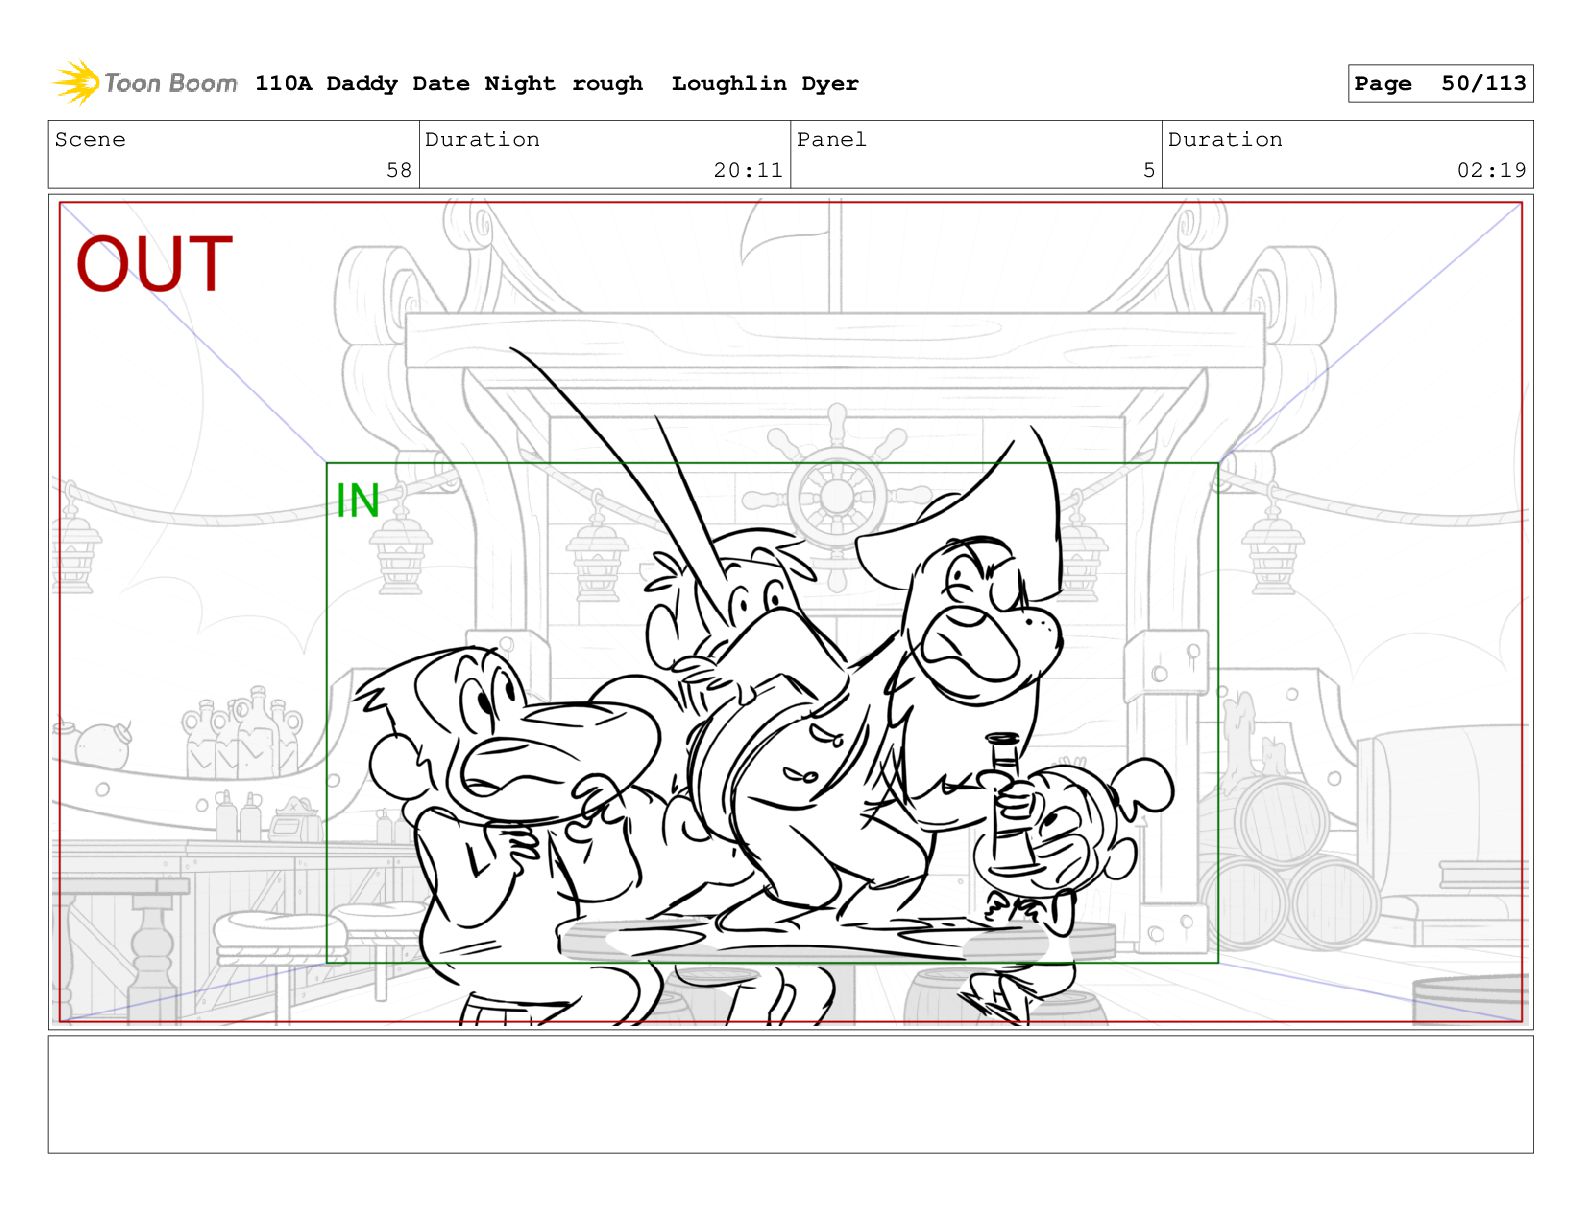This screenshot has width=1582, height=1225.
Task: Select the scene number '58'
Action: point(399,170)
